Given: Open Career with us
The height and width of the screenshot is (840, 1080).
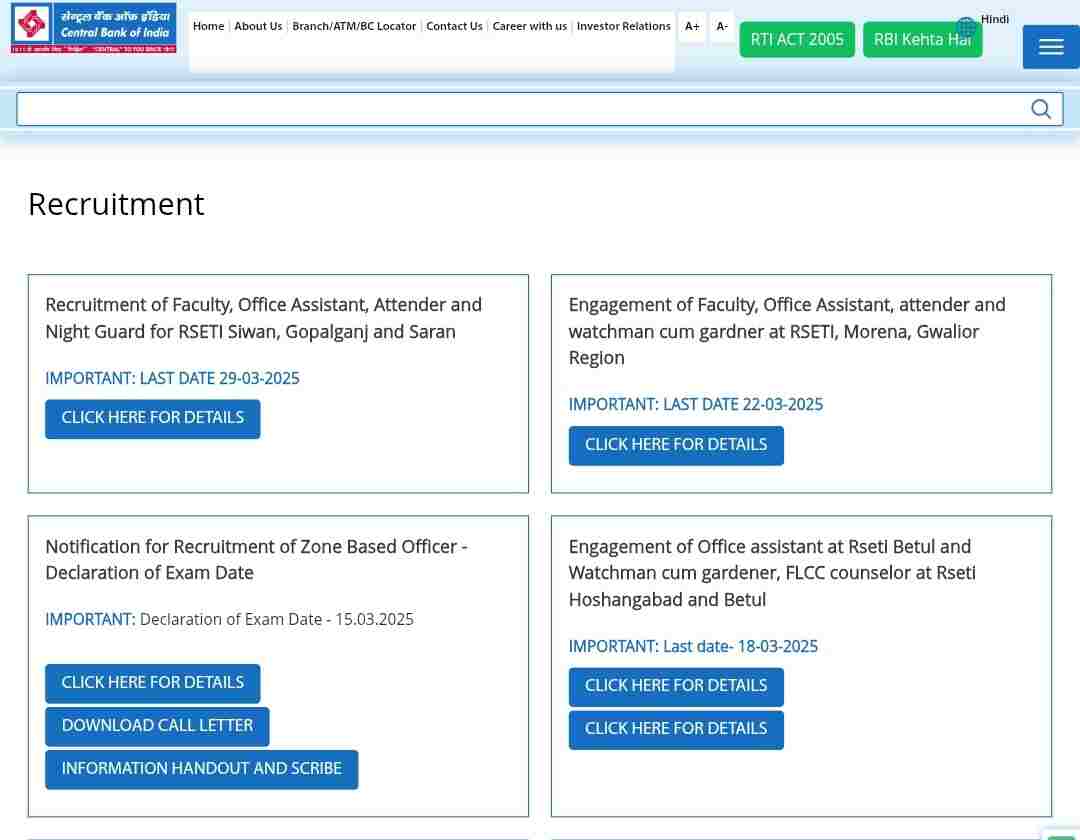Looking at the screenshot, I should [x=530, y=26].
